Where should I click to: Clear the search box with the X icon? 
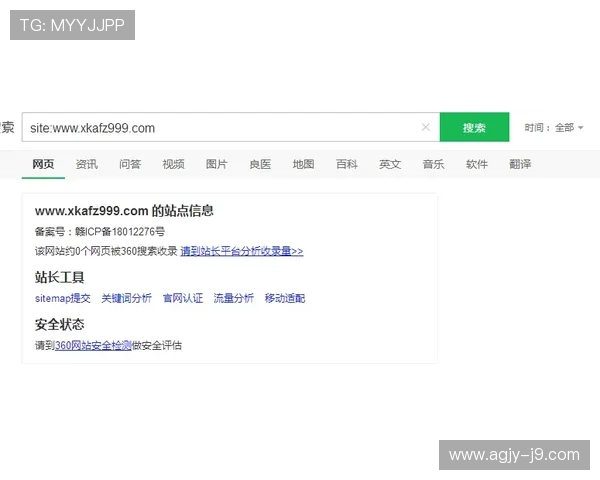(425, 127)
